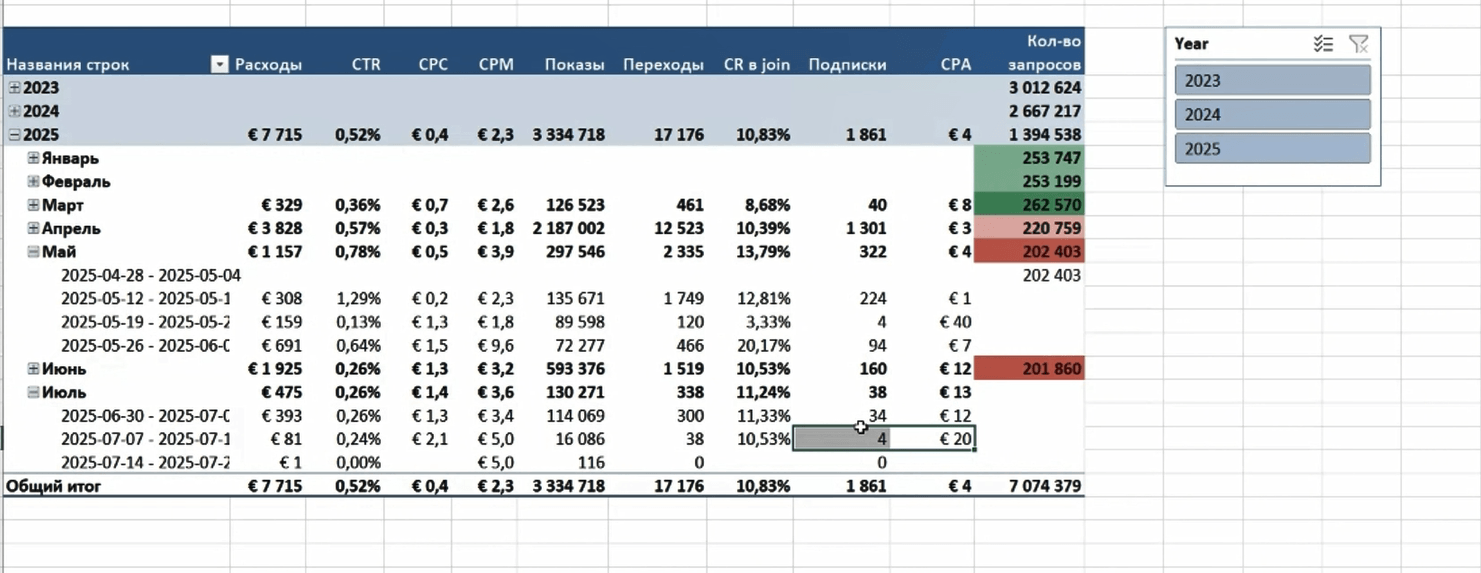Expand the Апрель month row
The height and width of the screenshot is (573, 1481).
[34, 228]
